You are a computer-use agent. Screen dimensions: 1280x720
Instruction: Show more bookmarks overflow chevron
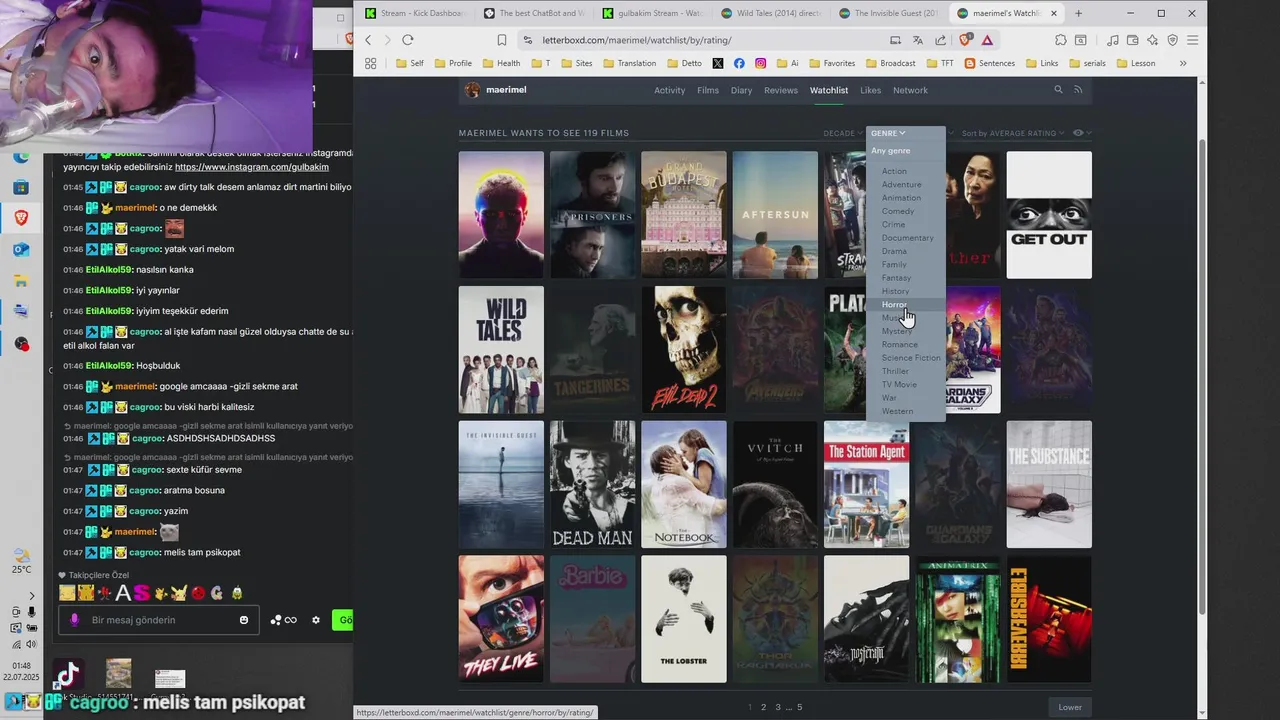[1183, 63]
